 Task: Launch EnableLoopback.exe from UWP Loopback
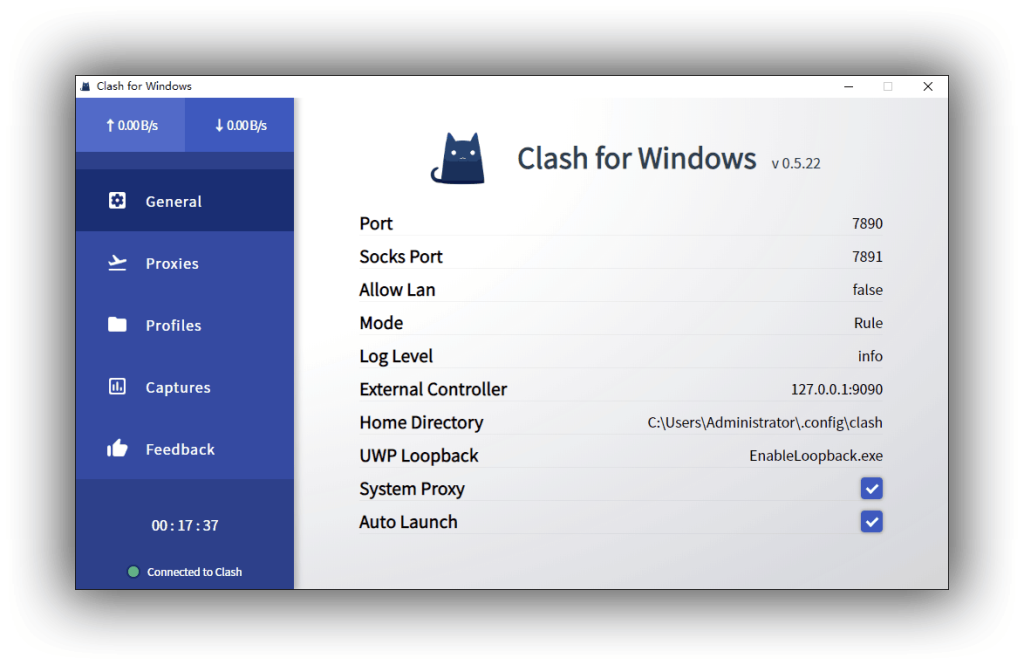[816, 456]
